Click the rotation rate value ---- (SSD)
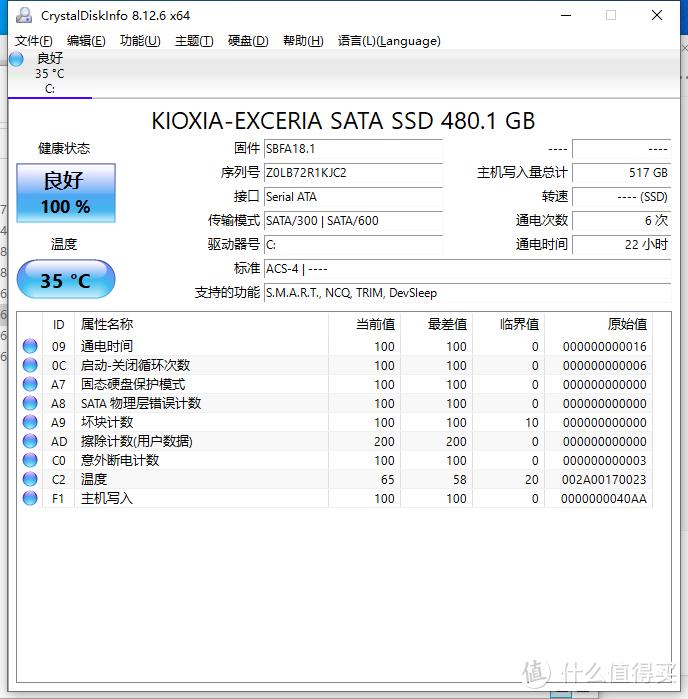 tap(622, 197)
